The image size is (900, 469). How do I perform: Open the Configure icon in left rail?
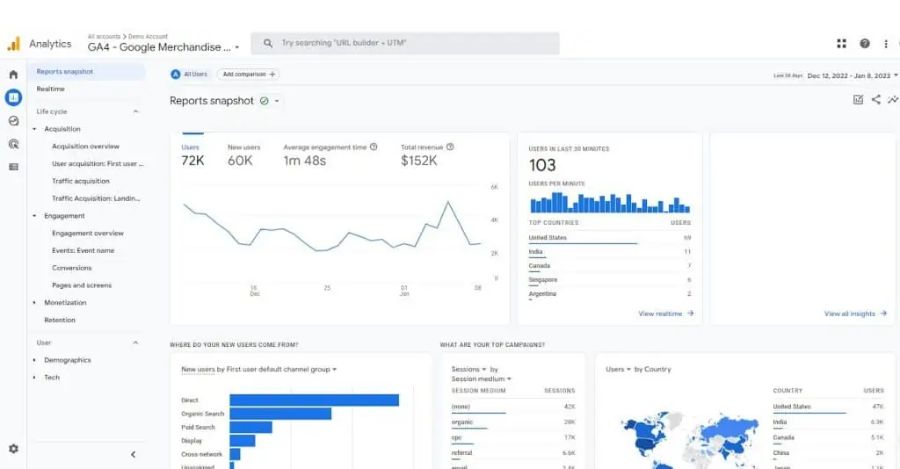pyautogui.click(x=13, y=167)
